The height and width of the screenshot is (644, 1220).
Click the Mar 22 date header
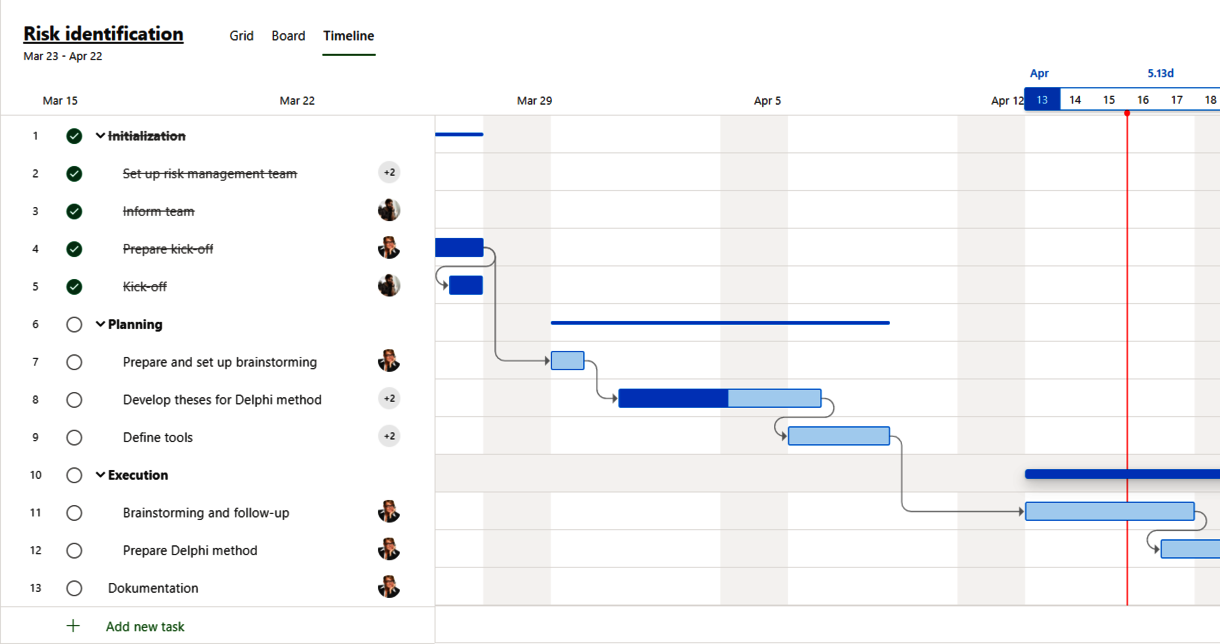click(297, 101)
